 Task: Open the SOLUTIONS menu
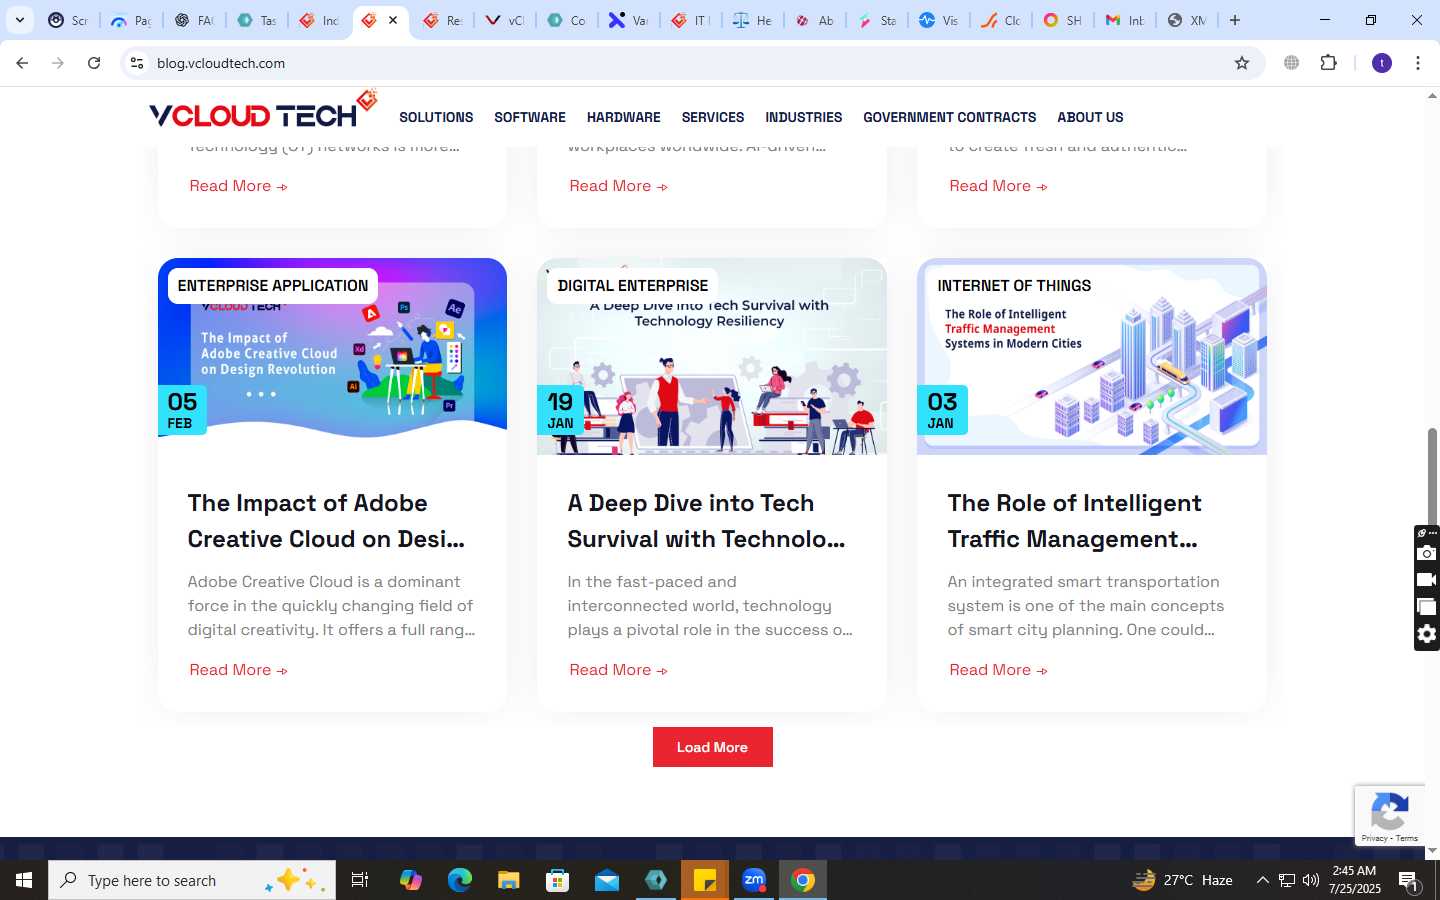pos(436,117)
